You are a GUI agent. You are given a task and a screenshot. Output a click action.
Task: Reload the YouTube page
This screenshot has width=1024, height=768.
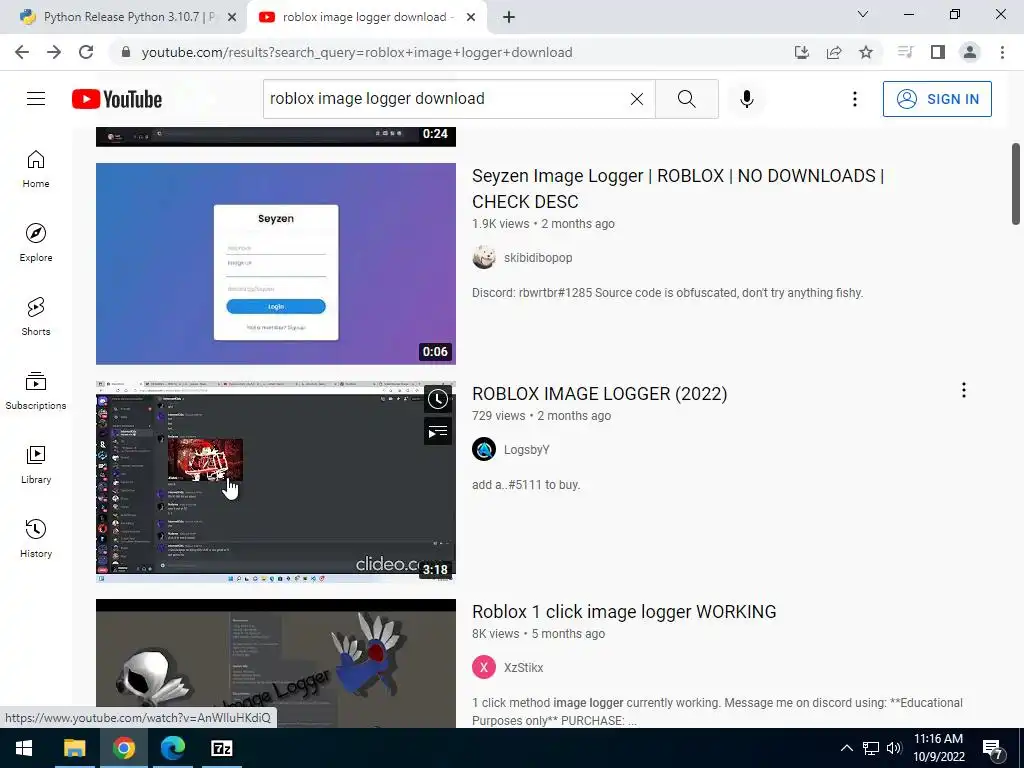click(x=86, y=52)
